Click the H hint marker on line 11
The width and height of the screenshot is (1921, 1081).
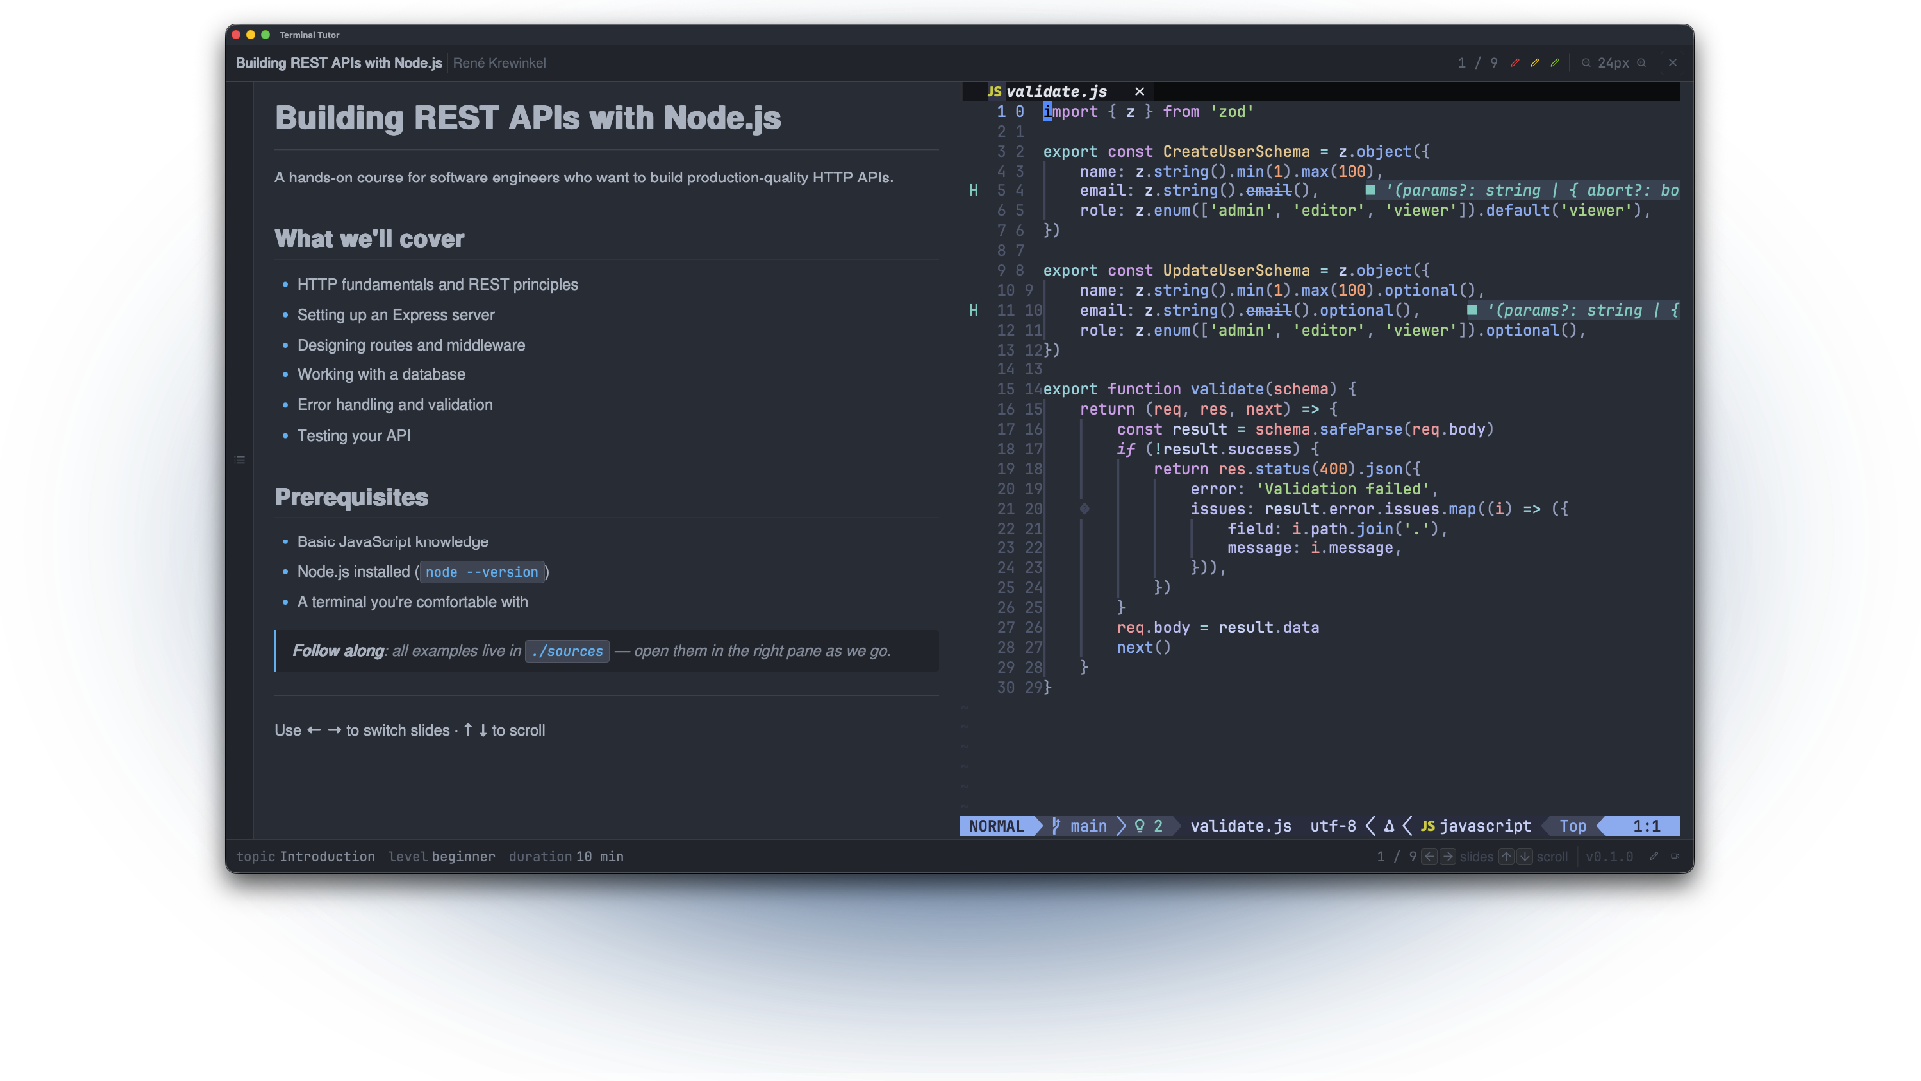click(973, 311)
